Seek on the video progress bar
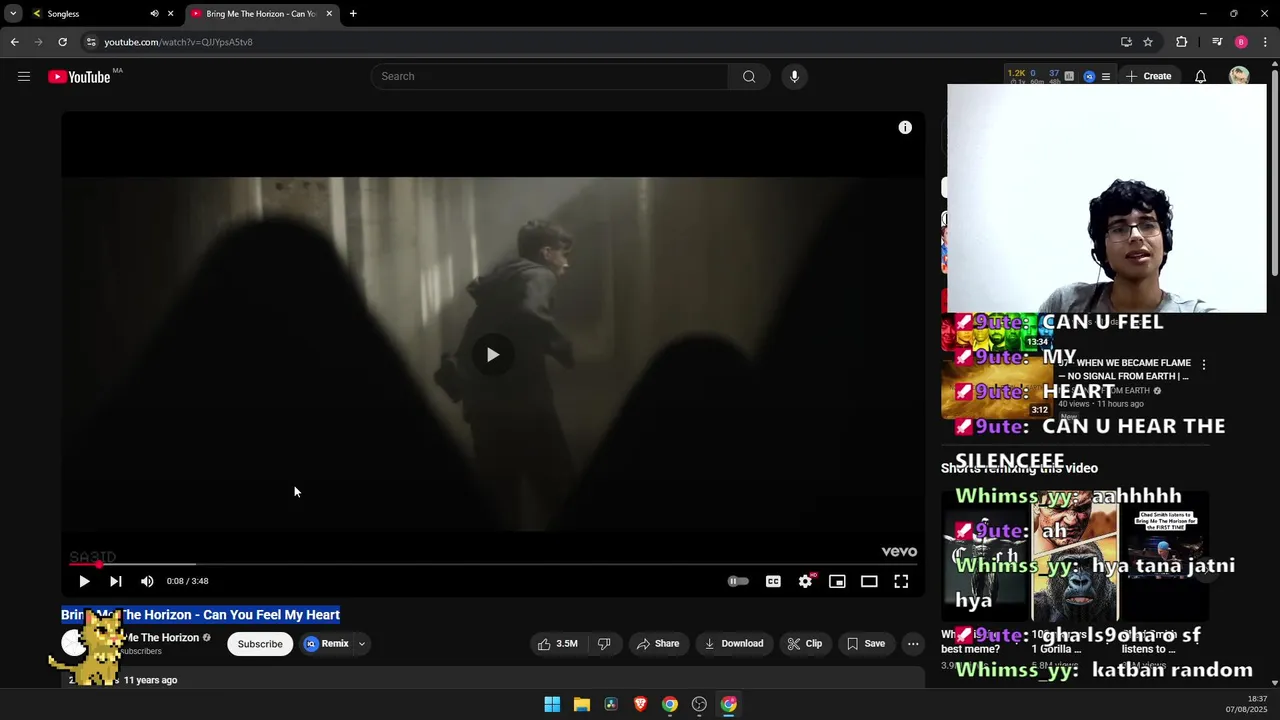Image resolution: width=1280 pixels, height=720 pixels. tap(493, 565)
